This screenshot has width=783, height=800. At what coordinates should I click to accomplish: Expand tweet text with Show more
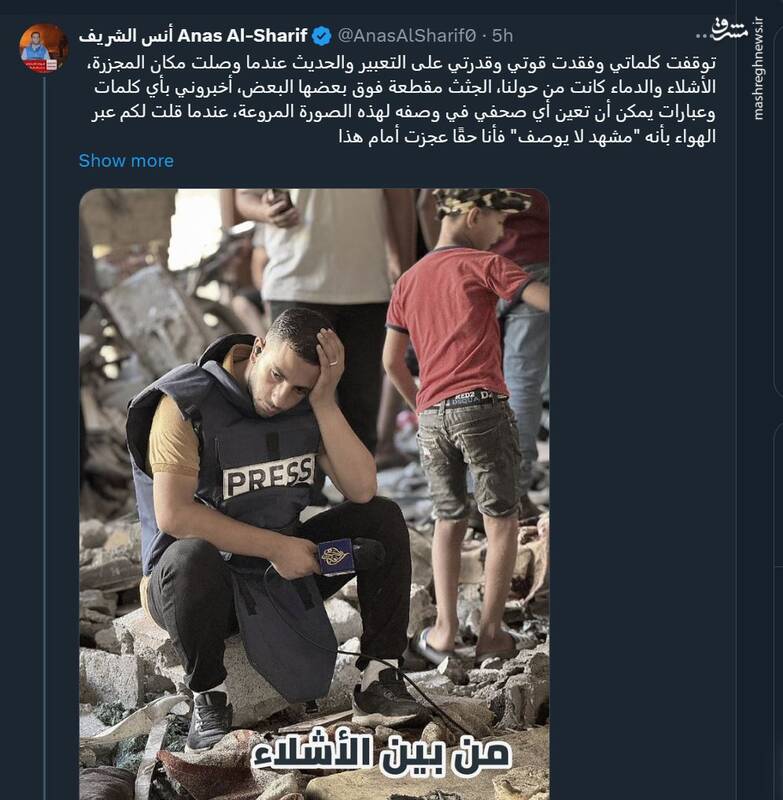point(126,160)
